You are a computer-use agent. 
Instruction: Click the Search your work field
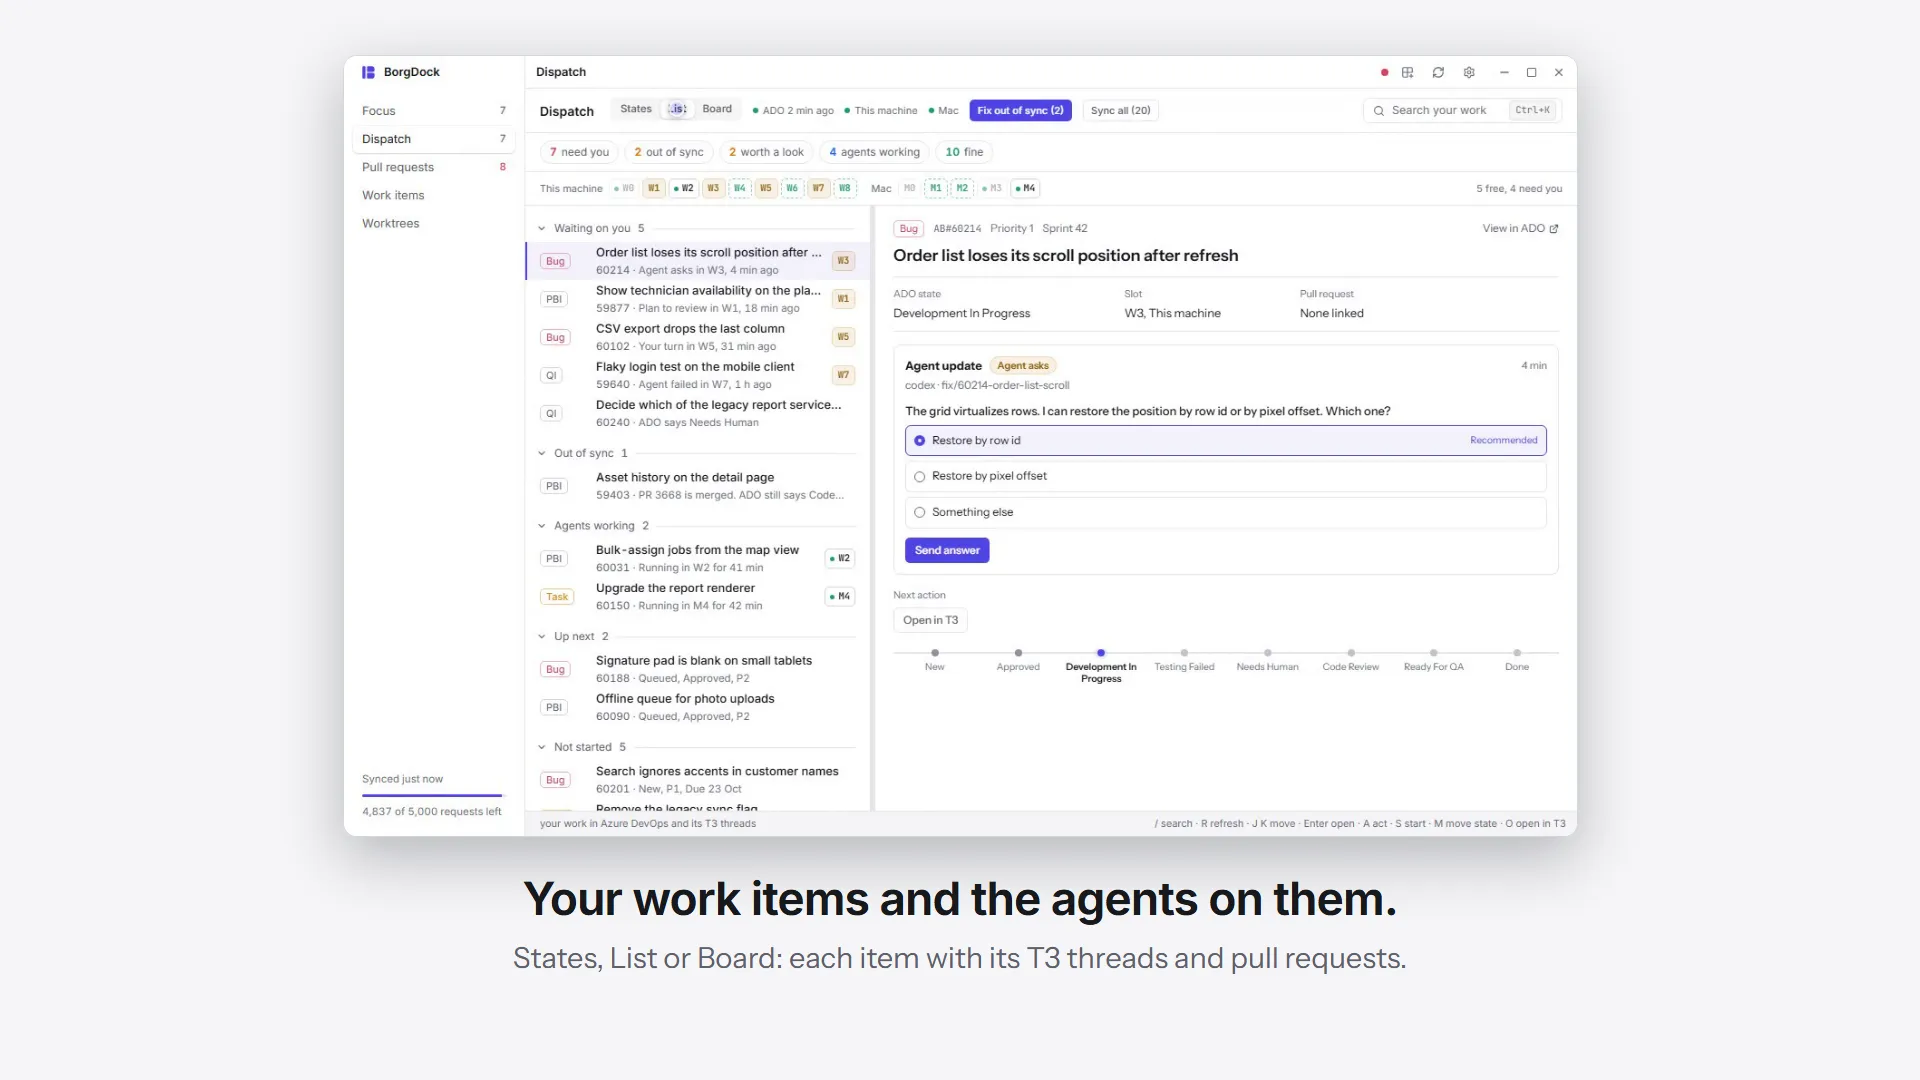click(x=1462, y=111)
